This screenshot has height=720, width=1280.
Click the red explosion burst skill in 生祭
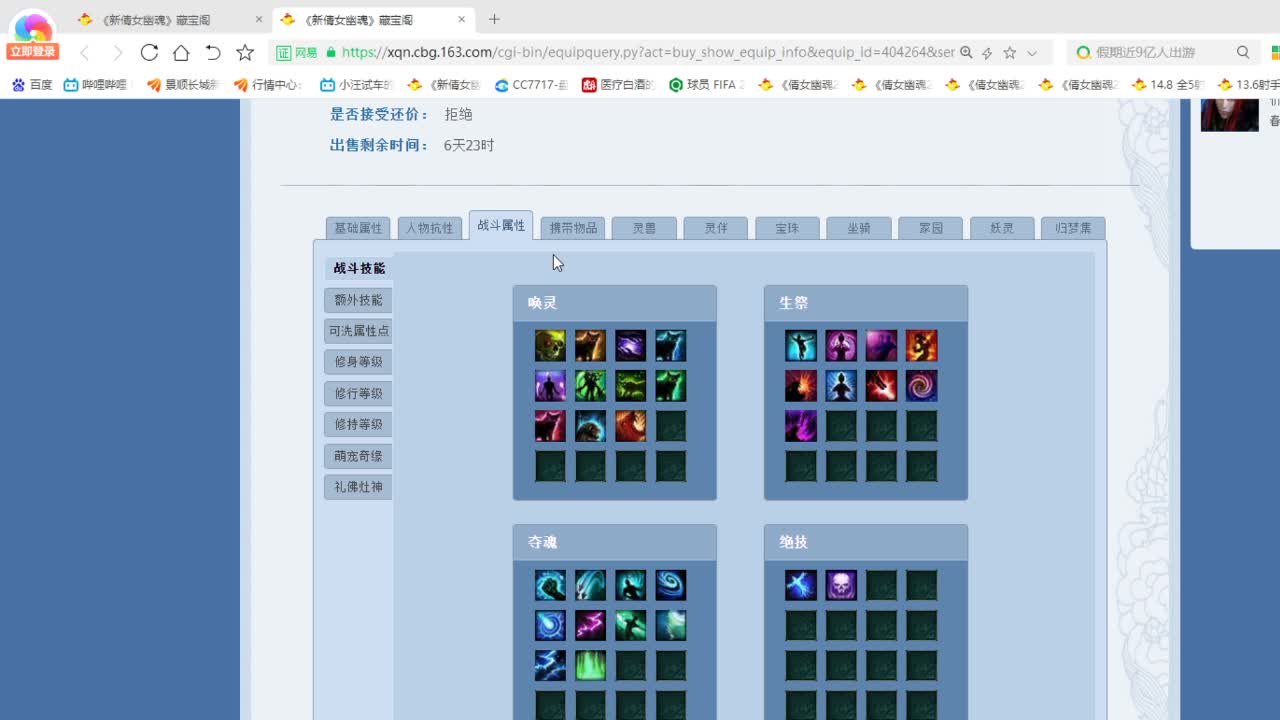coord(801,386)
